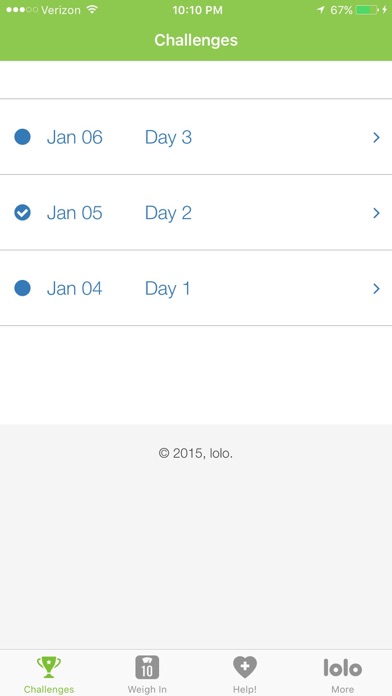Open the Day 3 challenge label
Image resolution: width=392 pixels, height=696 pixels.
pos(168,137)
